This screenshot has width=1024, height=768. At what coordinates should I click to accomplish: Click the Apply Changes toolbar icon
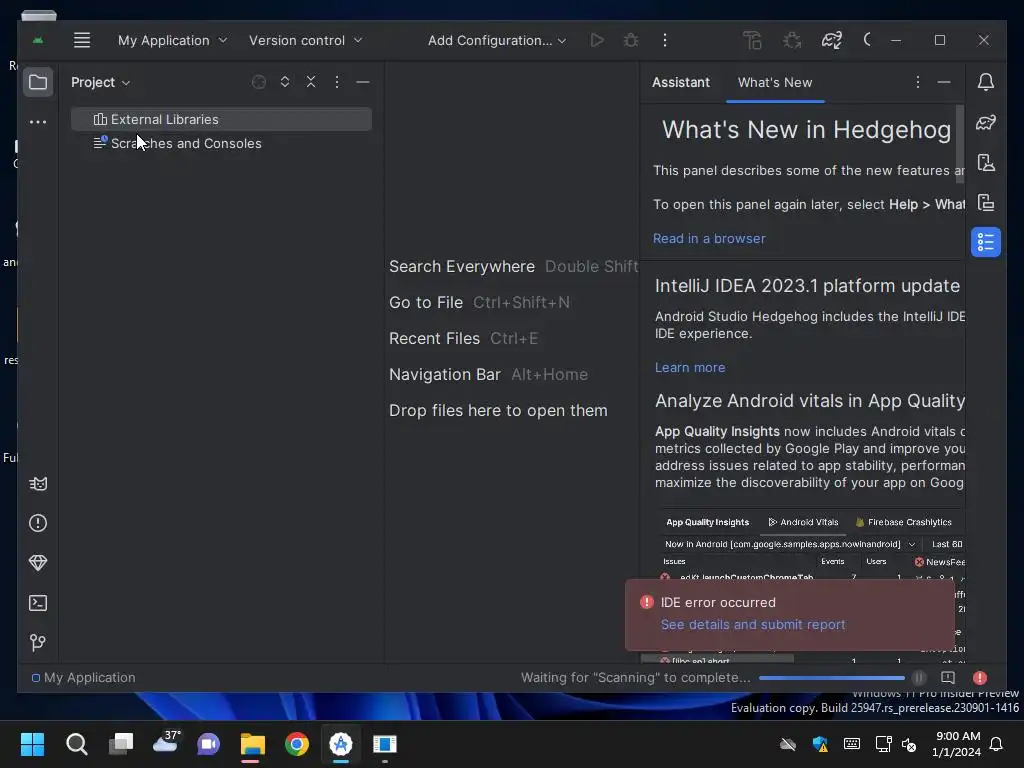(x=752, y=40)
